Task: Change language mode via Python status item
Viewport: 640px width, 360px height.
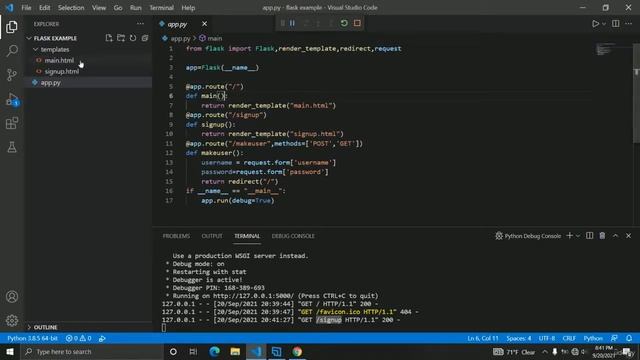Action: coord(593,338)
